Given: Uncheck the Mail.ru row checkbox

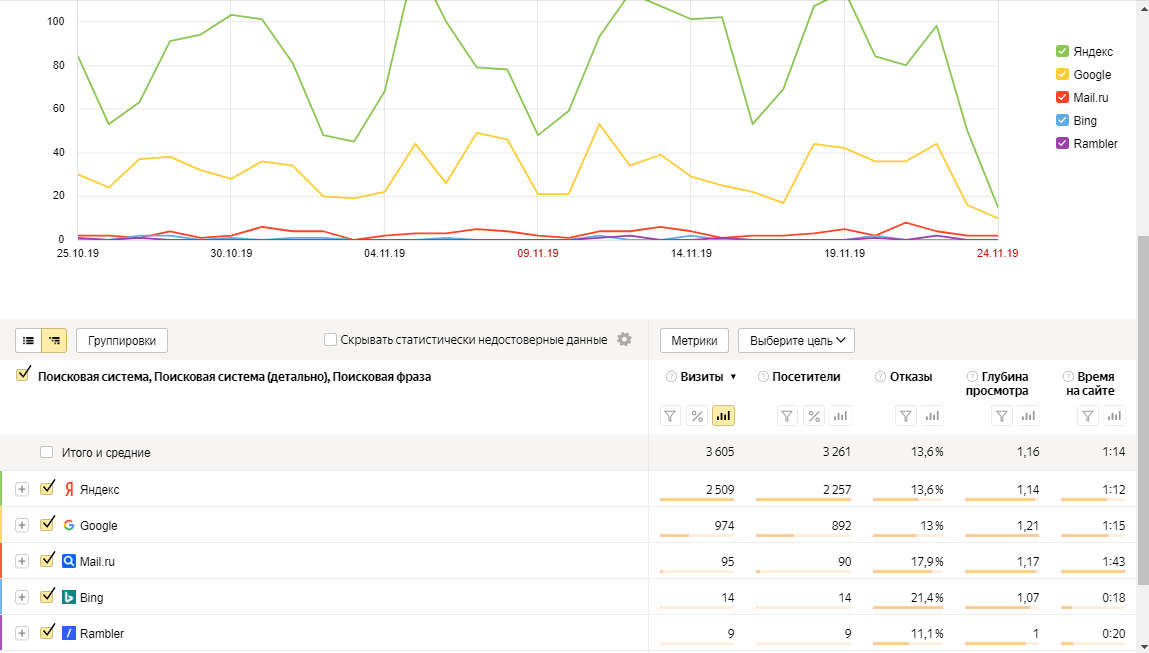Looking at the screenshot, I should [x=47, y=560].
